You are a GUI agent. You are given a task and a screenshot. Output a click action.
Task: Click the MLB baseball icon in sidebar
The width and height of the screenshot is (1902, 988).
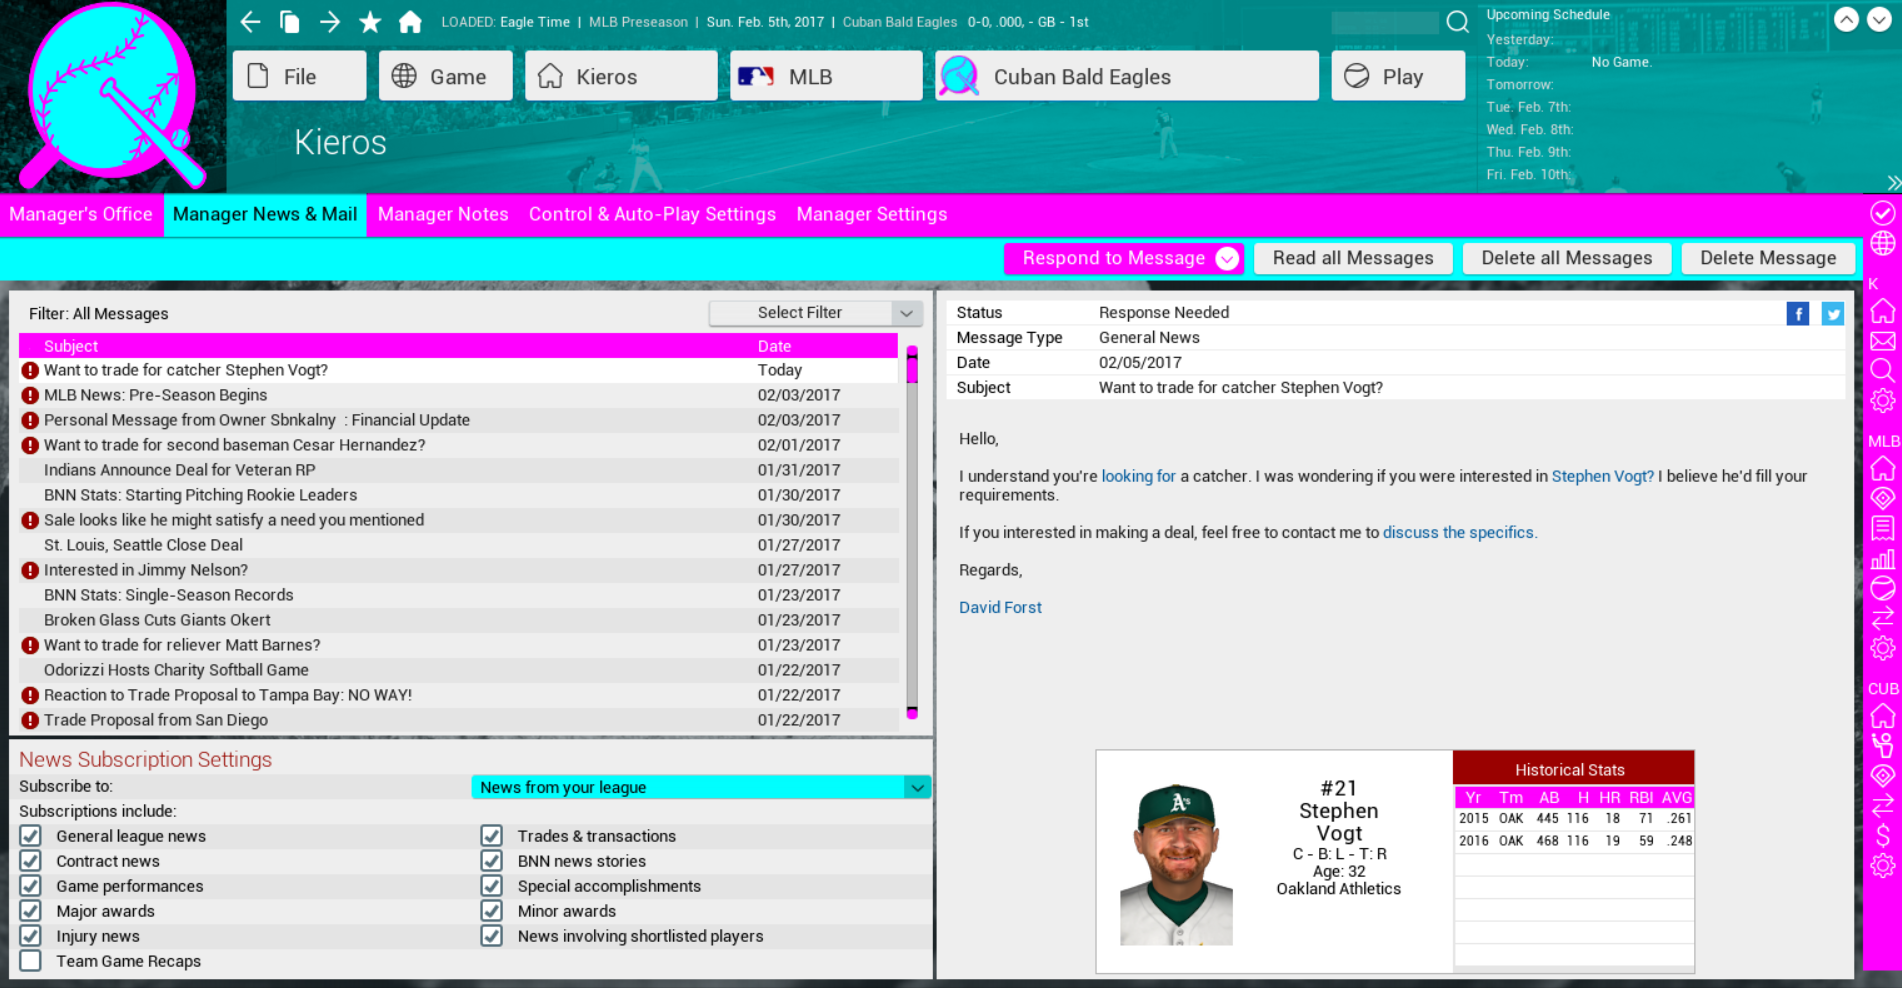tap(1883, 588)
